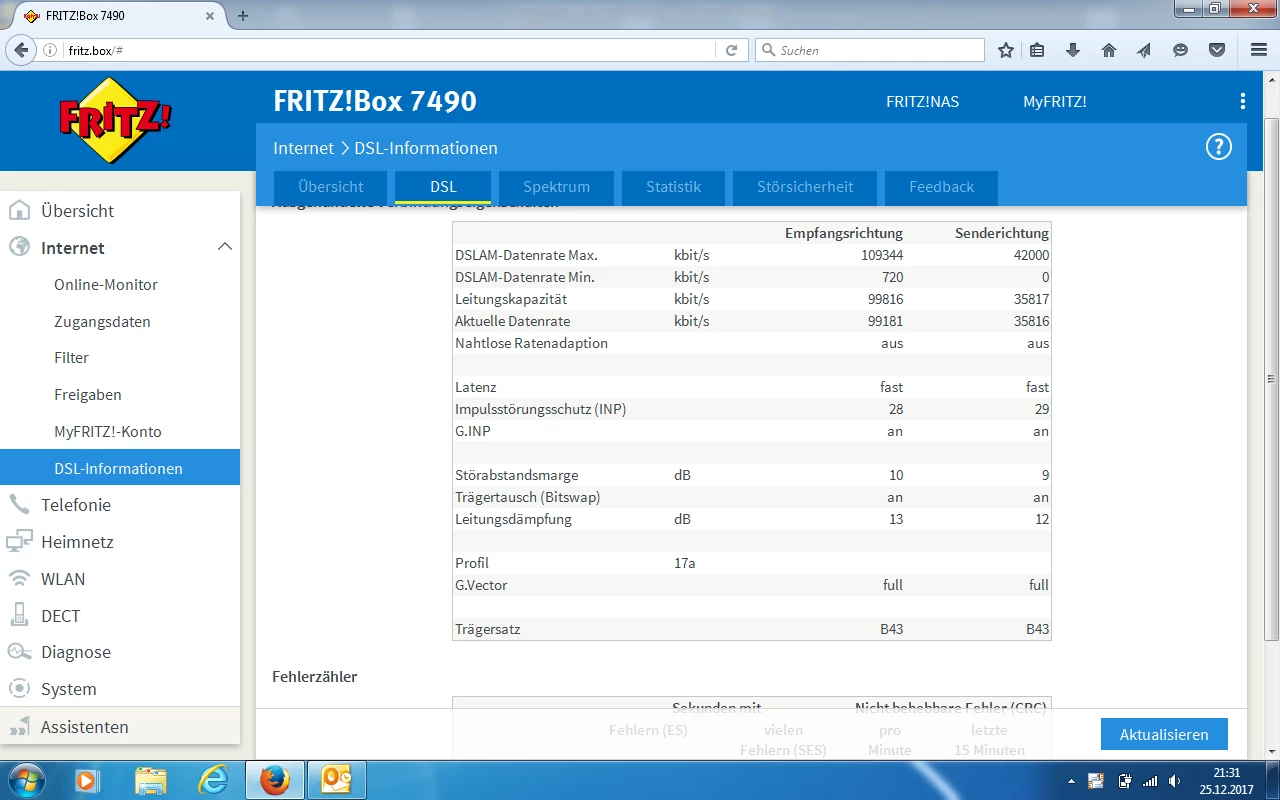Open a new browser tab
Viewport: 1280px width, 800px height.
tap(242, 15)
